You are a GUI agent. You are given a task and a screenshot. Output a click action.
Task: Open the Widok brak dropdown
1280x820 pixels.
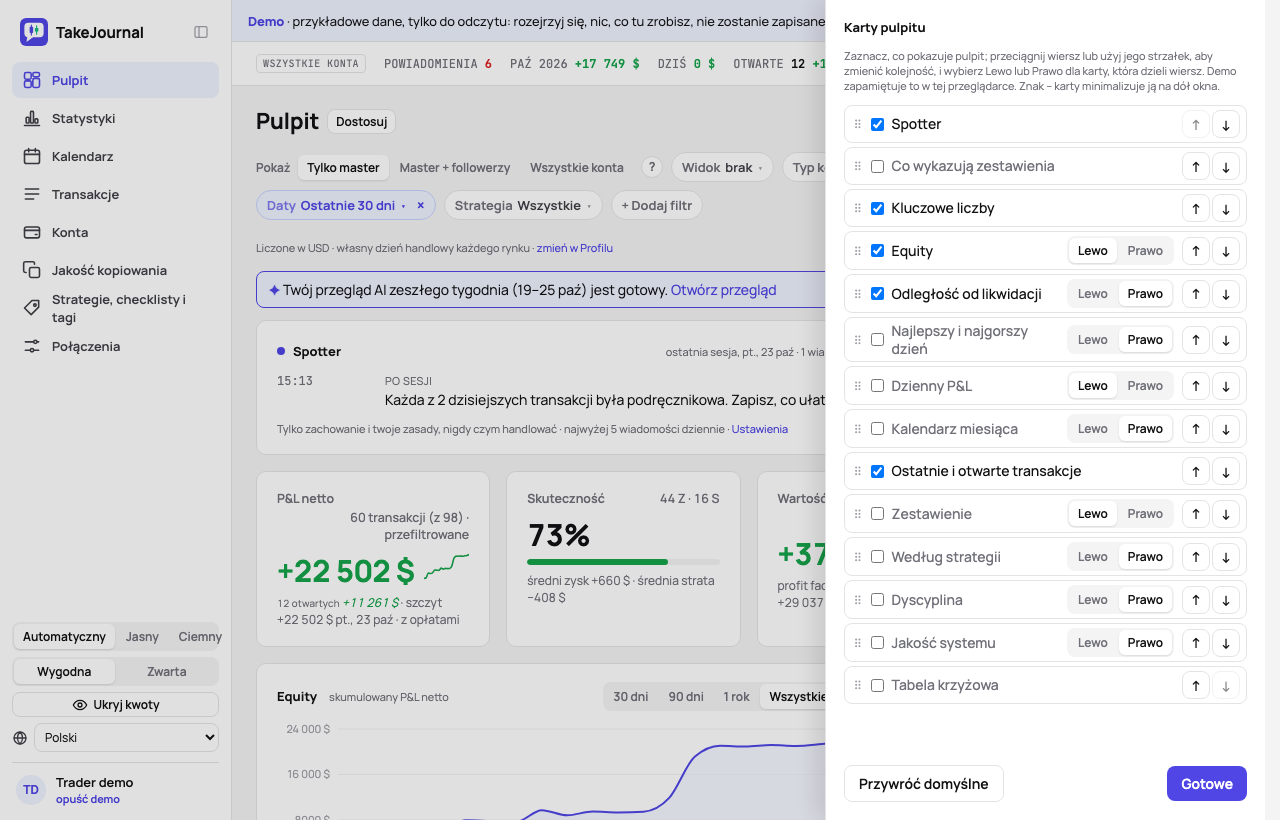[722, 167]
